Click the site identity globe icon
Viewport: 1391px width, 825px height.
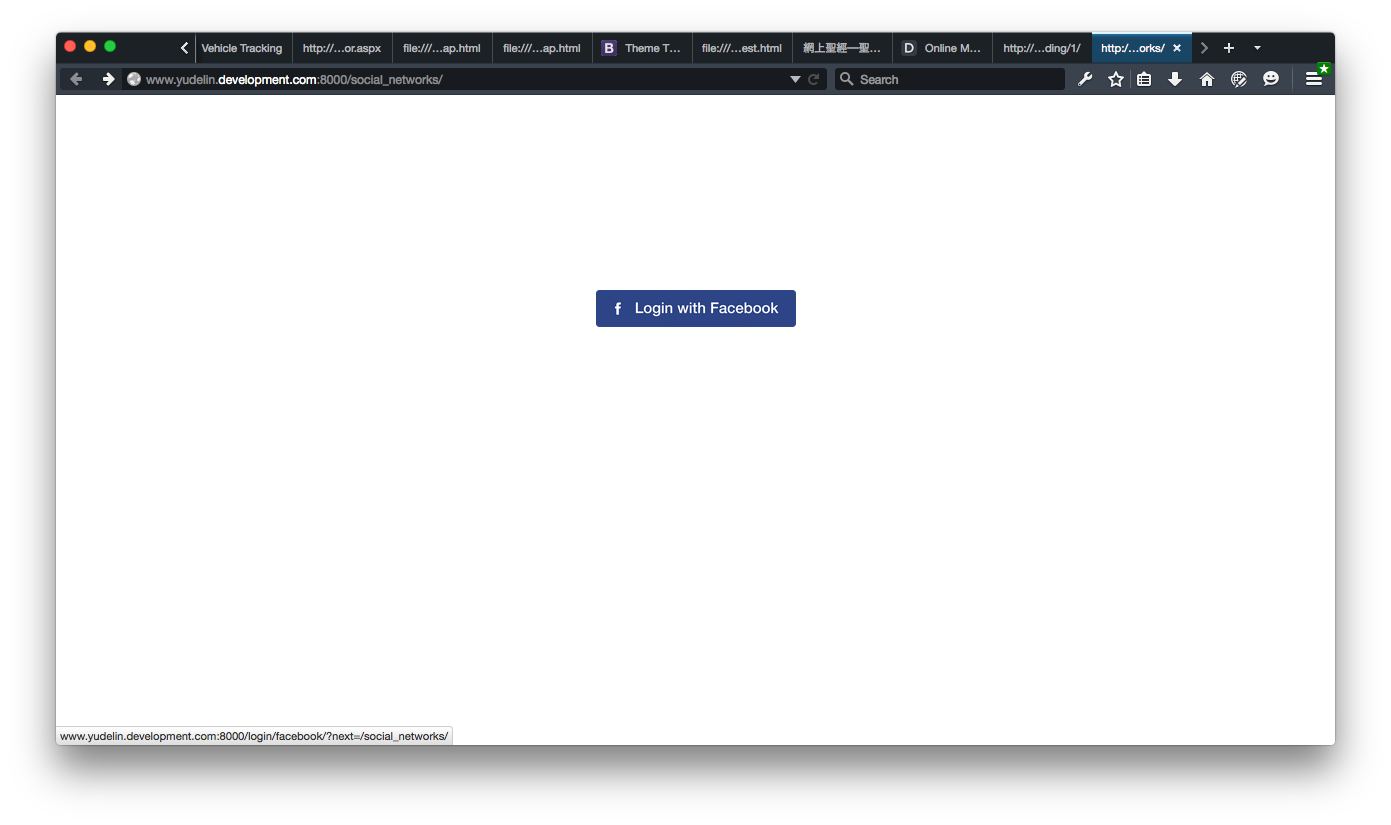point(134,79)
